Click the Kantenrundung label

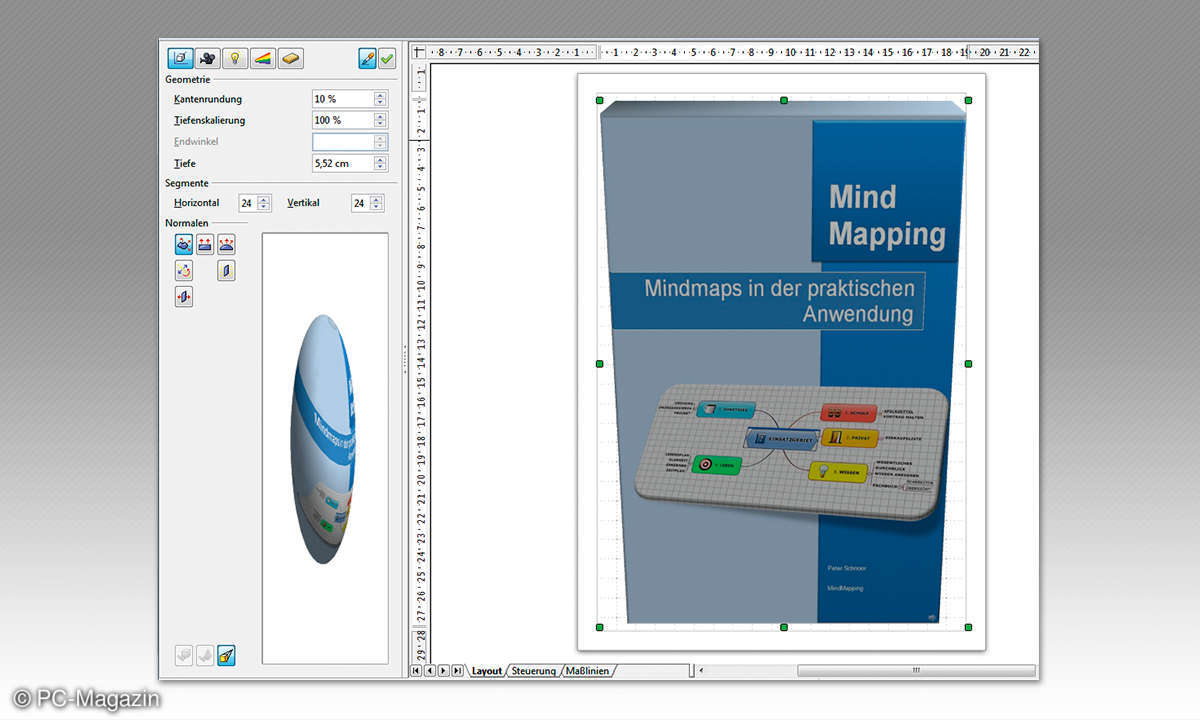pyautogui.click(x=208, y=99)
